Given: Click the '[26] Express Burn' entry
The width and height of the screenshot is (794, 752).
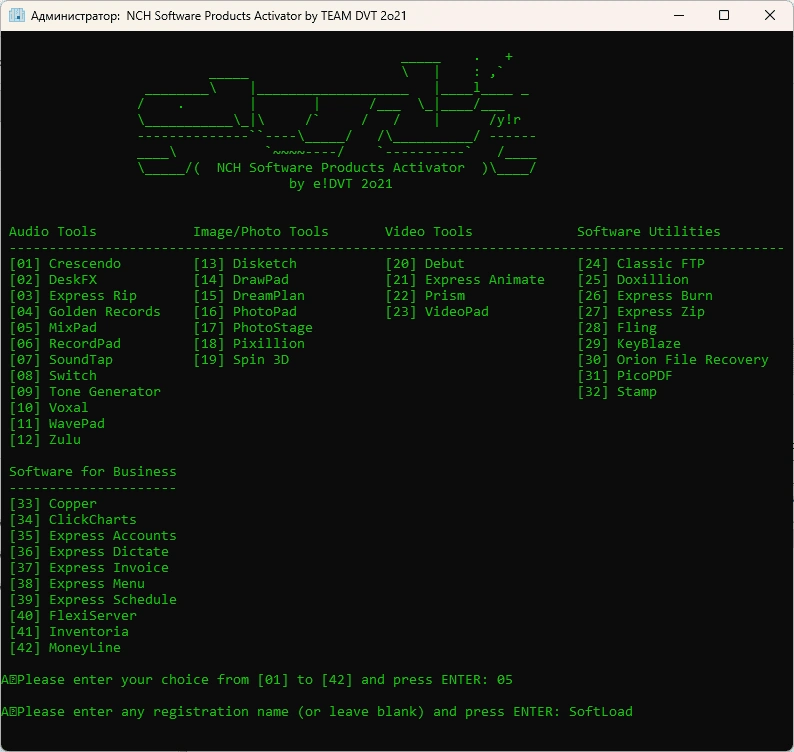Looking at the screenshot, I should [645, 296].
